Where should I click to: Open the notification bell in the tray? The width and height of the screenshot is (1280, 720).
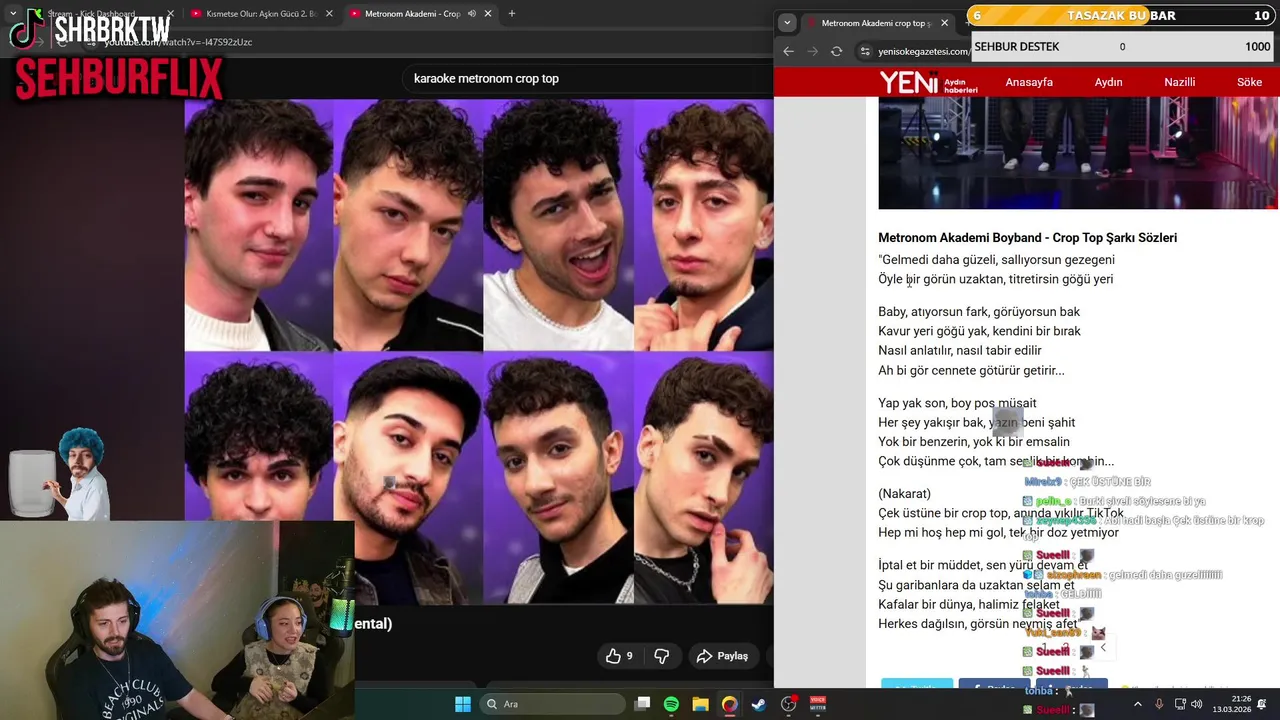click(x=1262, y=704)
